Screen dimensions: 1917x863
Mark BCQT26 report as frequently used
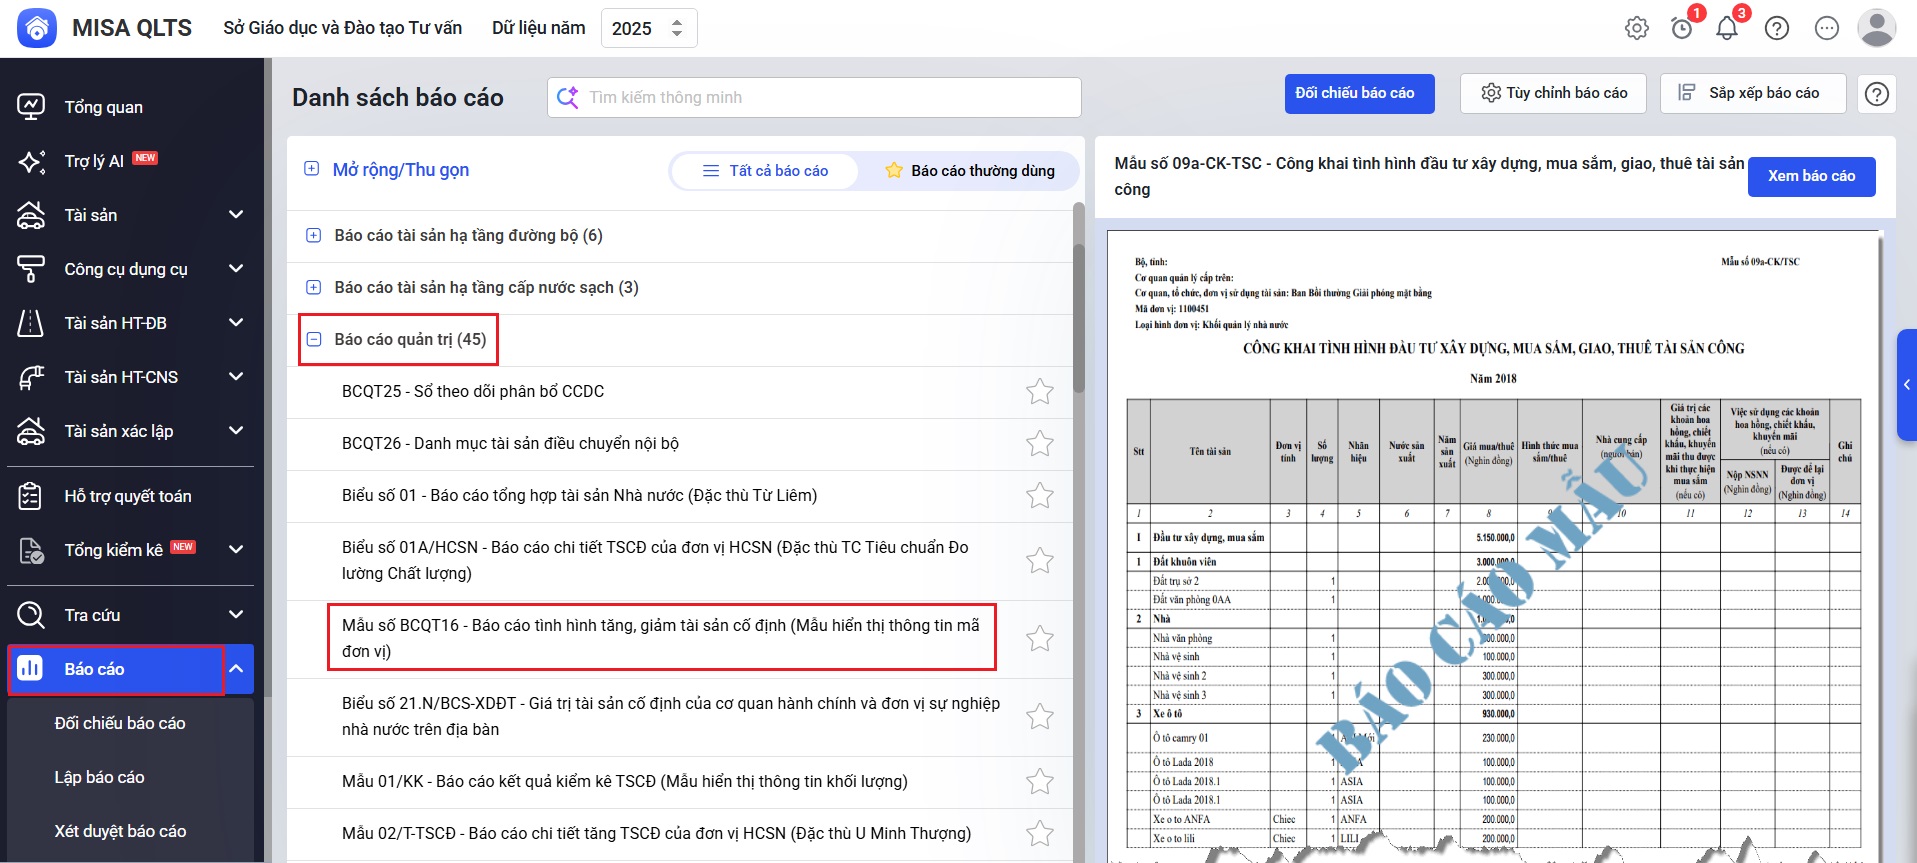(x=1040, y=444)
